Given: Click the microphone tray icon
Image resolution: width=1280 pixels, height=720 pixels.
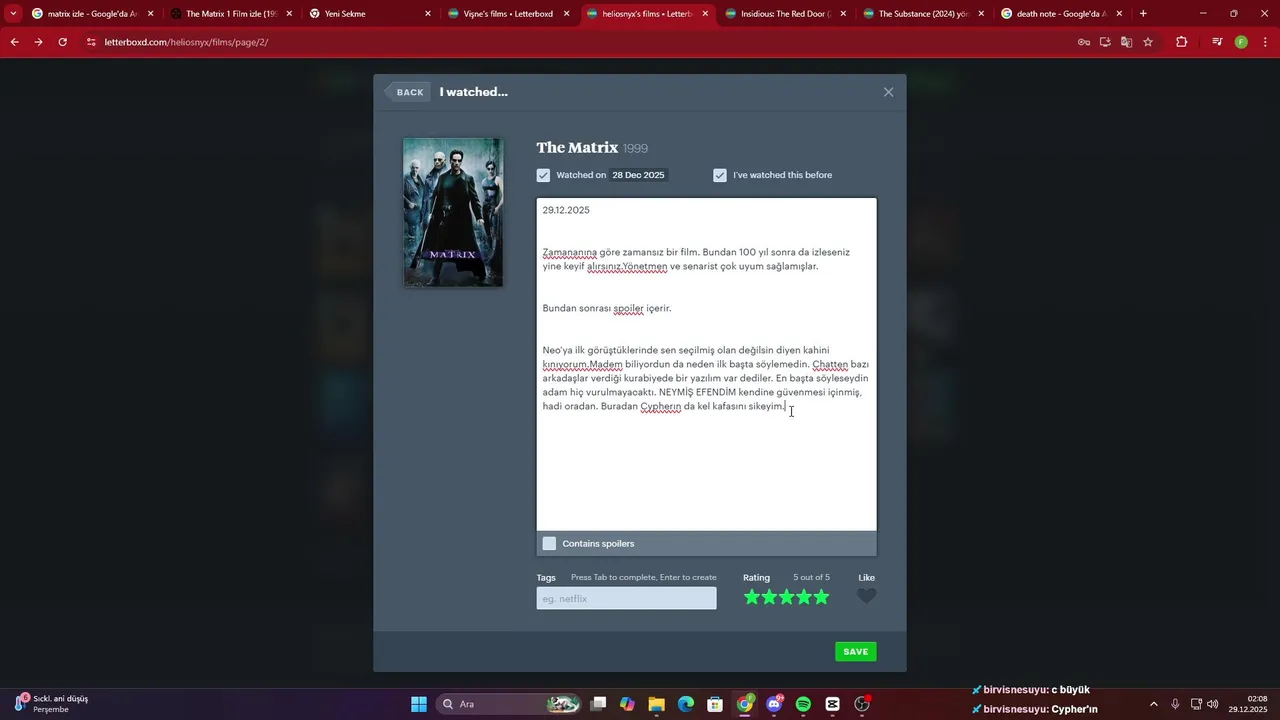Looking at the screenshot, I should (x=1175, y=704).
